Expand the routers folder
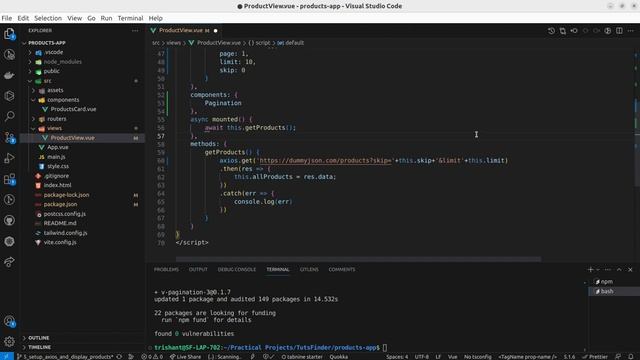The image size is (640, 360). [34, 119]
